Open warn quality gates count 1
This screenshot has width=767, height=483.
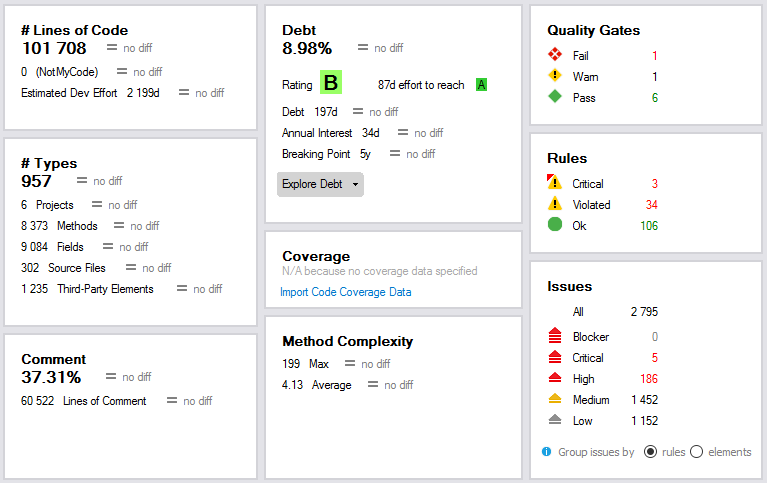point(654,77)
